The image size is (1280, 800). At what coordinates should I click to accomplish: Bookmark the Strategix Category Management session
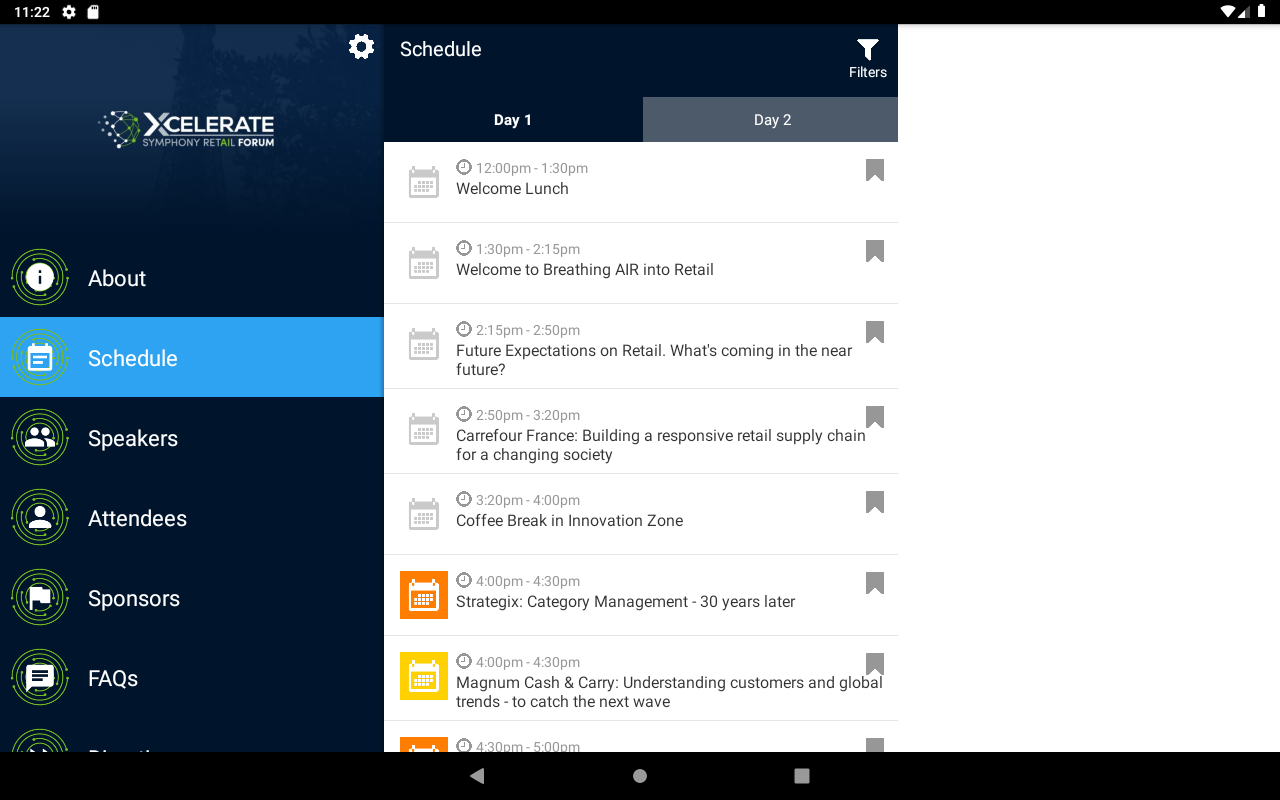point(875,584)
